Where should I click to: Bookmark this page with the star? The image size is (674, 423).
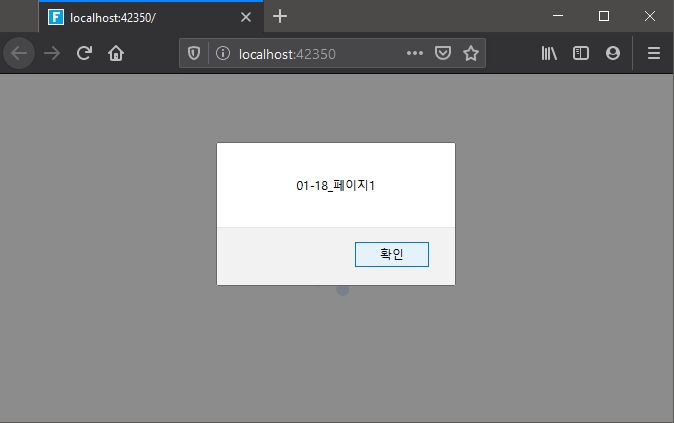tap(470, 54)
